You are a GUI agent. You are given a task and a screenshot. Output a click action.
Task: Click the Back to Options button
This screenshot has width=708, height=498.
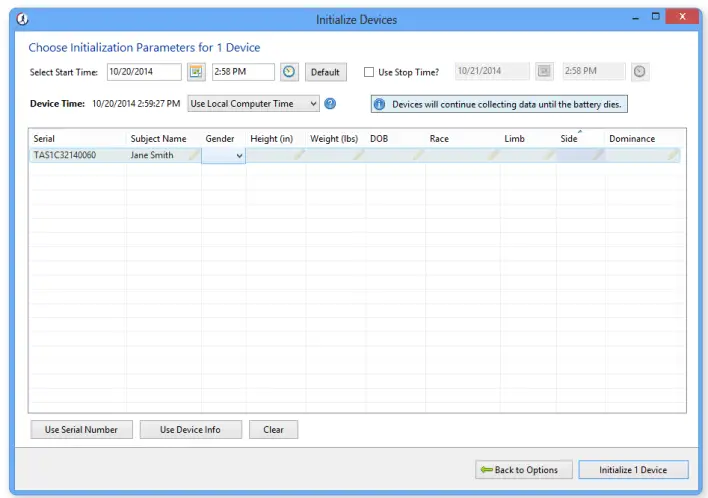pyautogui.click(x=524, y=470)
